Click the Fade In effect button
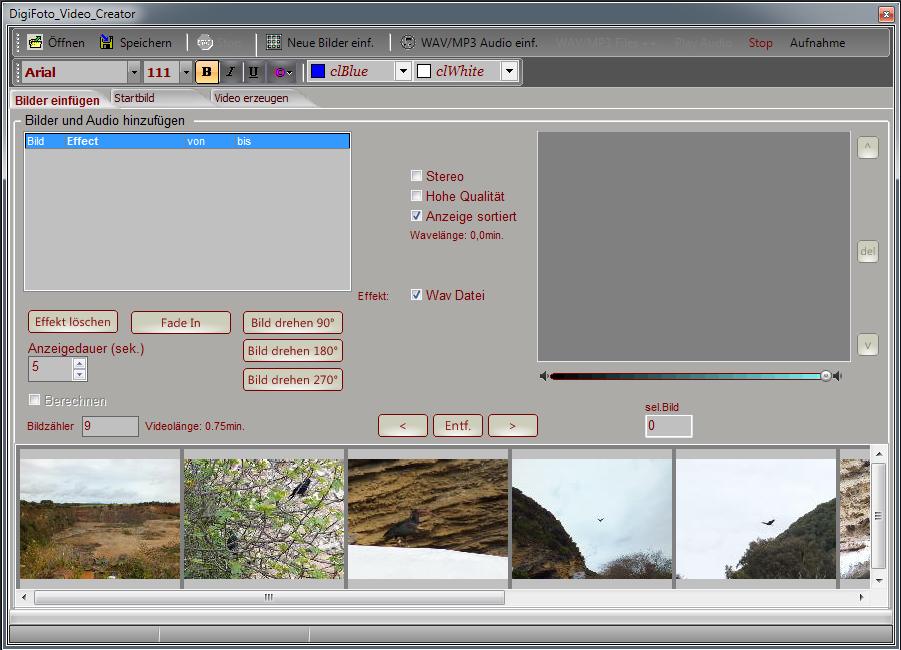 pyautogui.click(x=180, y=322)
